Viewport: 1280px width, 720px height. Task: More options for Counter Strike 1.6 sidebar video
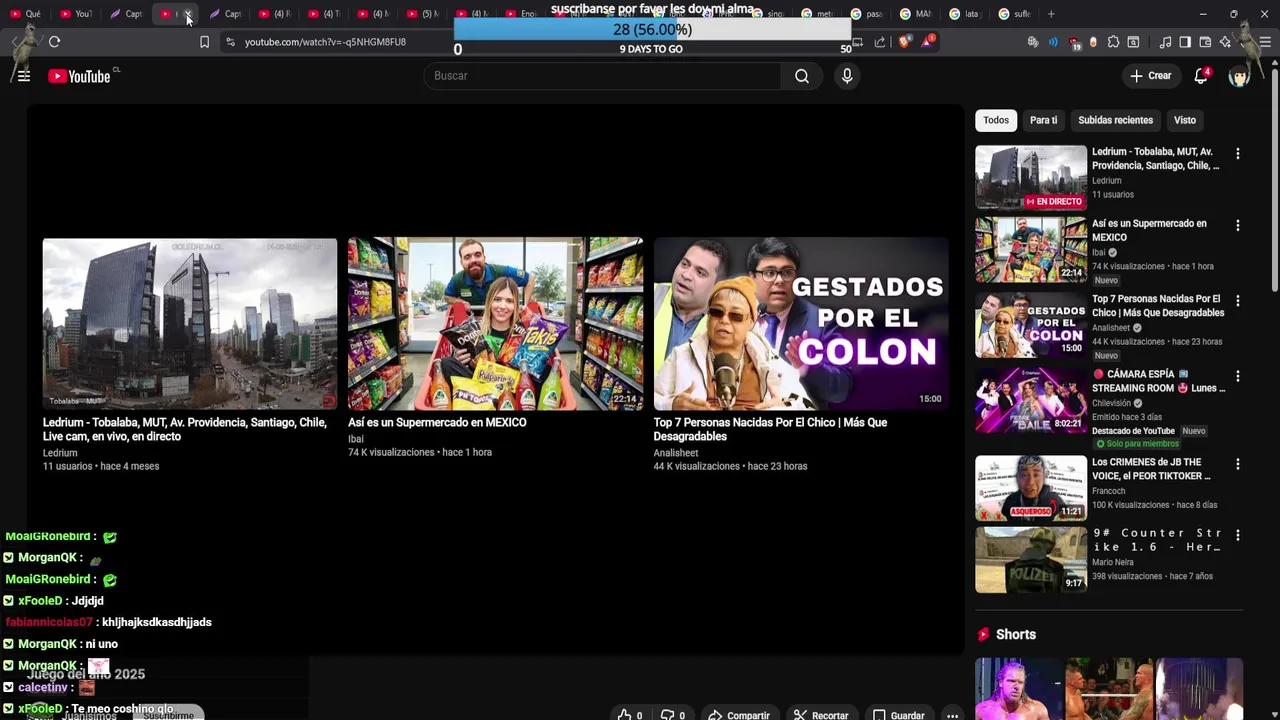point(1238,536)
